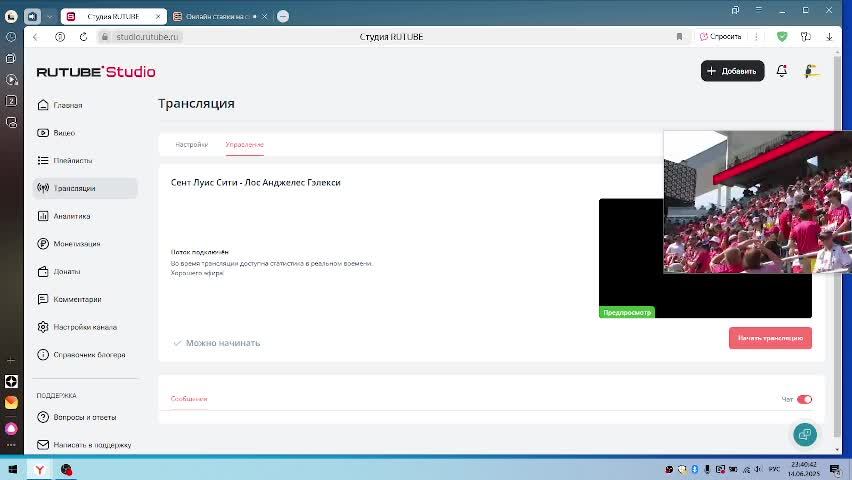Toggle the Чат switch
The image size is (852, 480).
(x=804, y=400)
